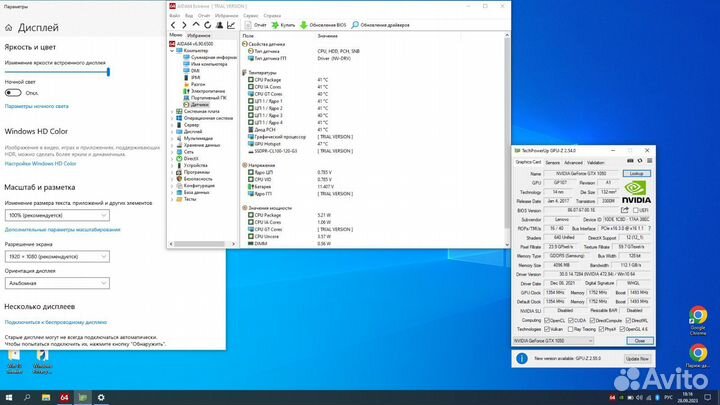Collapse the Компьютер tree node
Screen dimensions: 720x405
[172, 51]
